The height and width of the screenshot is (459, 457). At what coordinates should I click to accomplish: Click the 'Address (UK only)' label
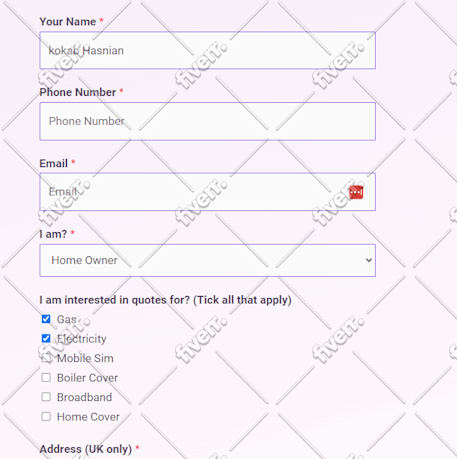click(86, 449)
